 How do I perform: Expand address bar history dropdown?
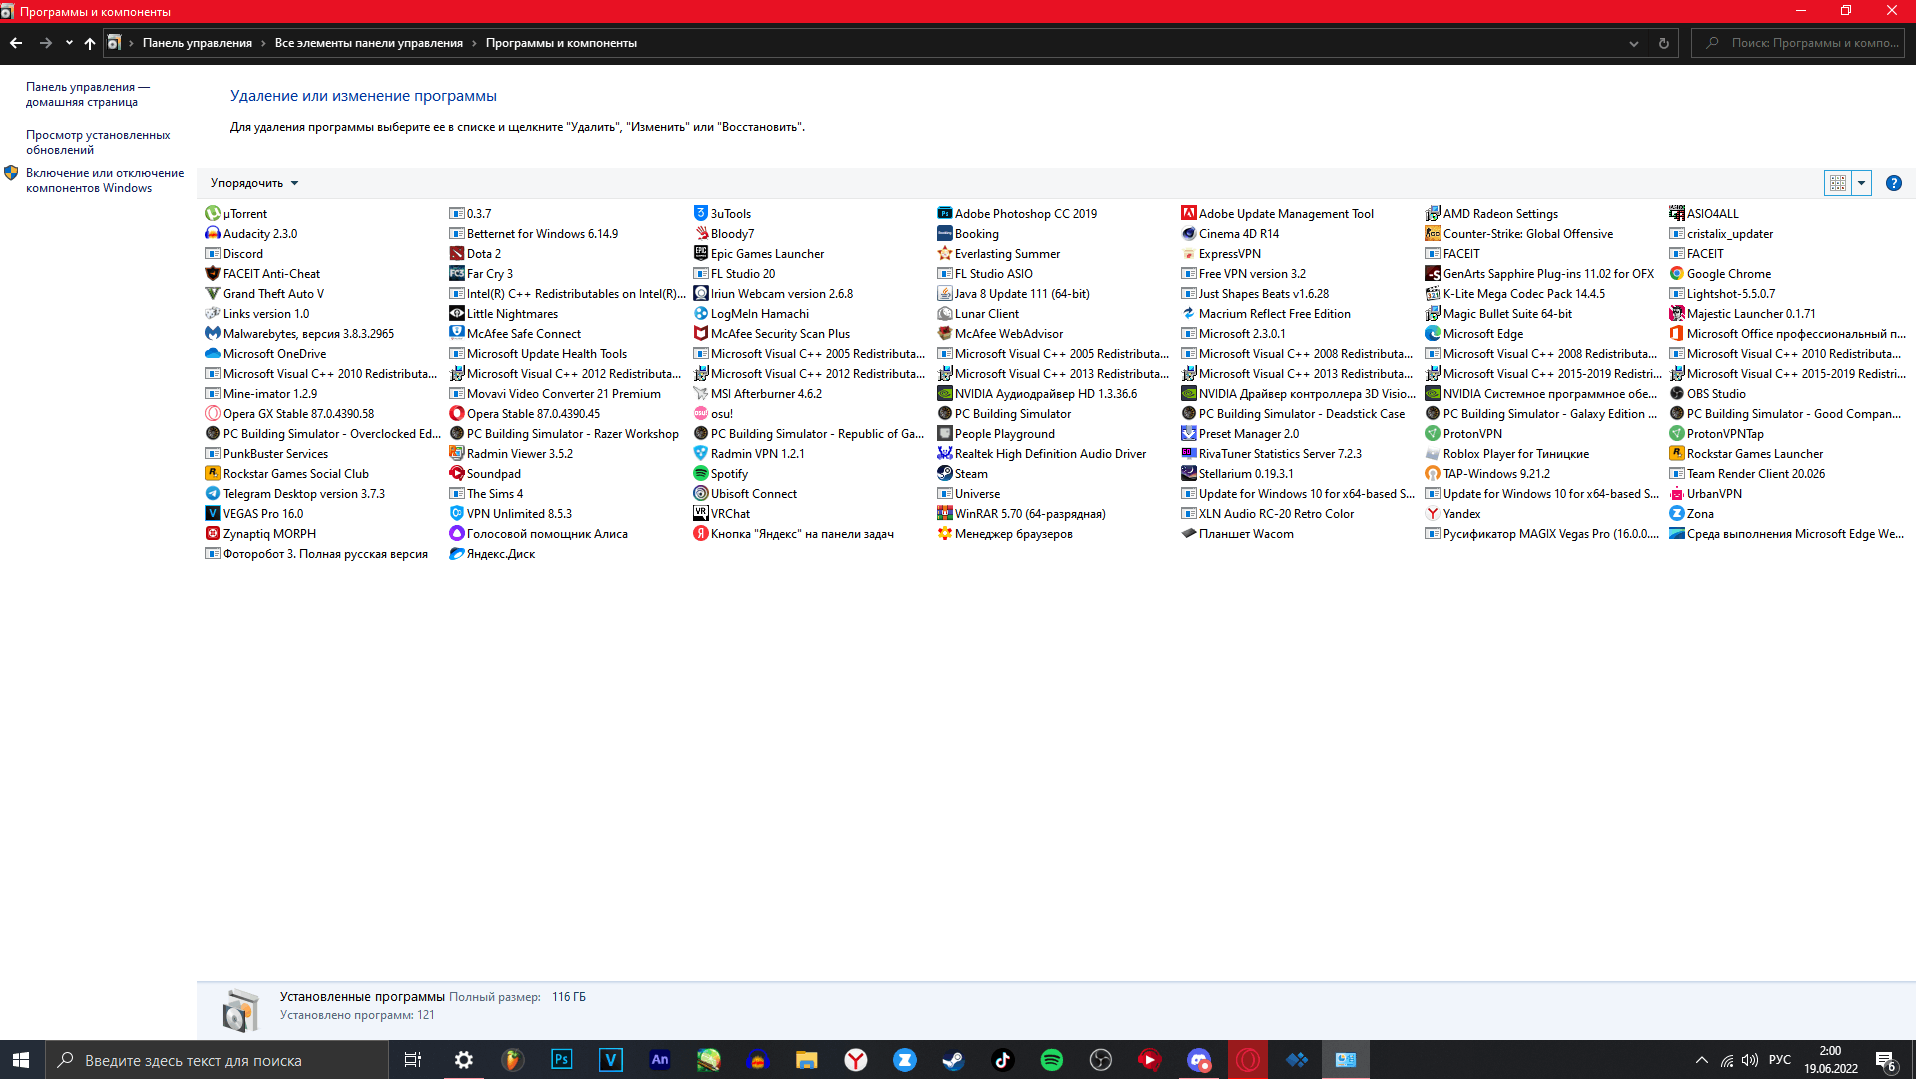point(1633,43)
